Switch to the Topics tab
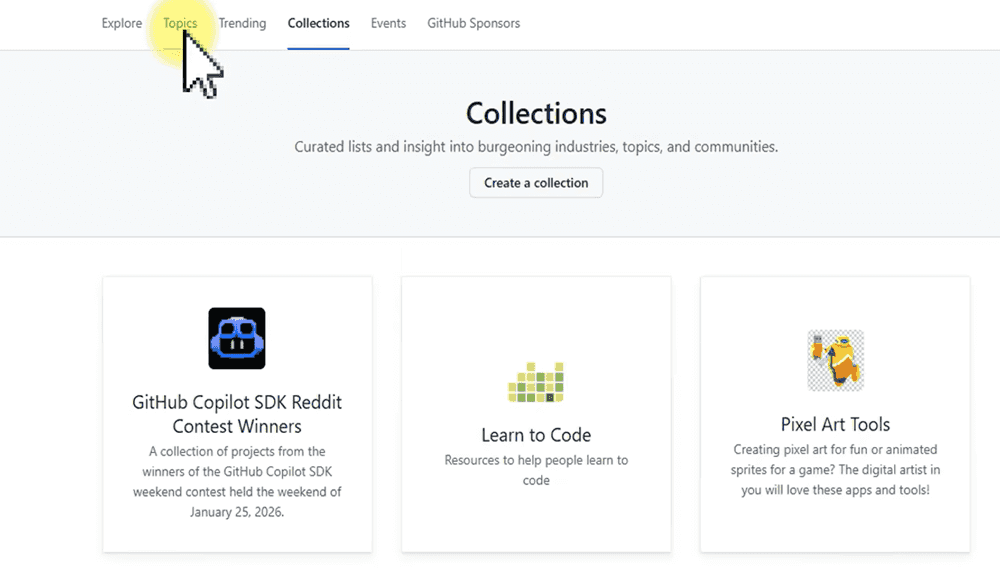Viewport: 1000px width, 586px height. (180, 23)
